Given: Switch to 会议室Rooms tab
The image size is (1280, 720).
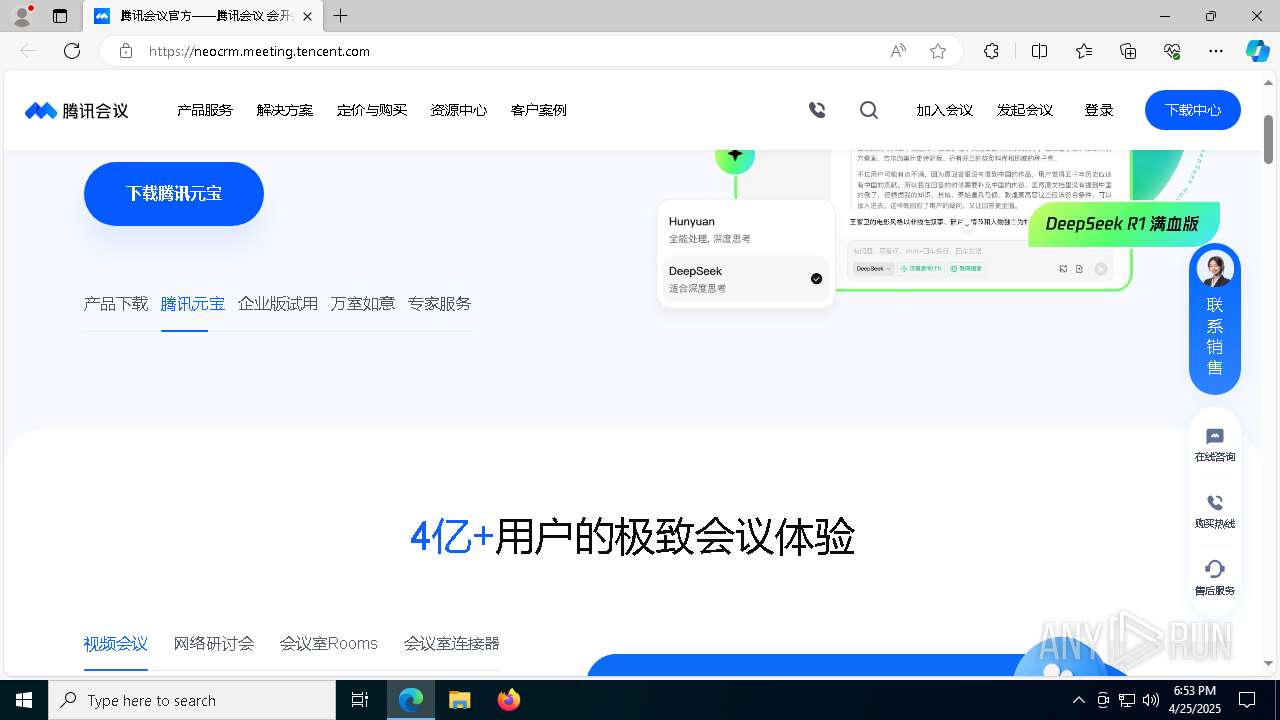Looking at the screenshot, I should click(329, 643).
